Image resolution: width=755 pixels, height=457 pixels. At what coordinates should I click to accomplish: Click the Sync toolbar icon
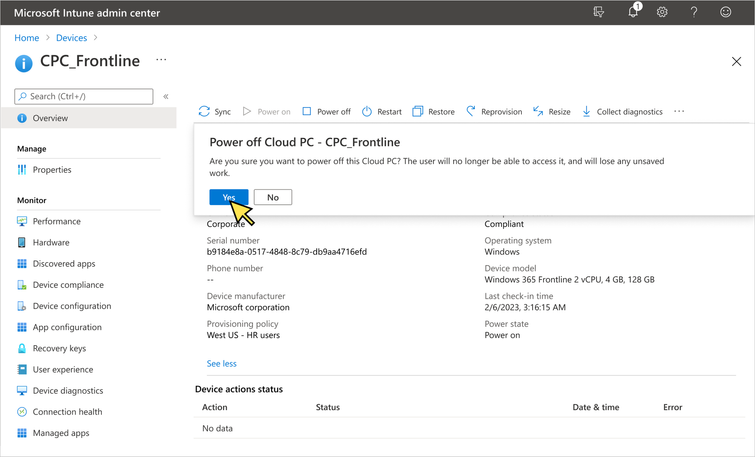[204, 111]
